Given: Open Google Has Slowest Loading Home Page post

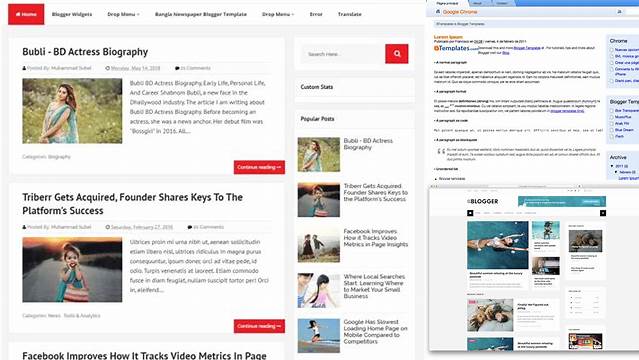Looking at the screenshot, I should coord(375,331).
